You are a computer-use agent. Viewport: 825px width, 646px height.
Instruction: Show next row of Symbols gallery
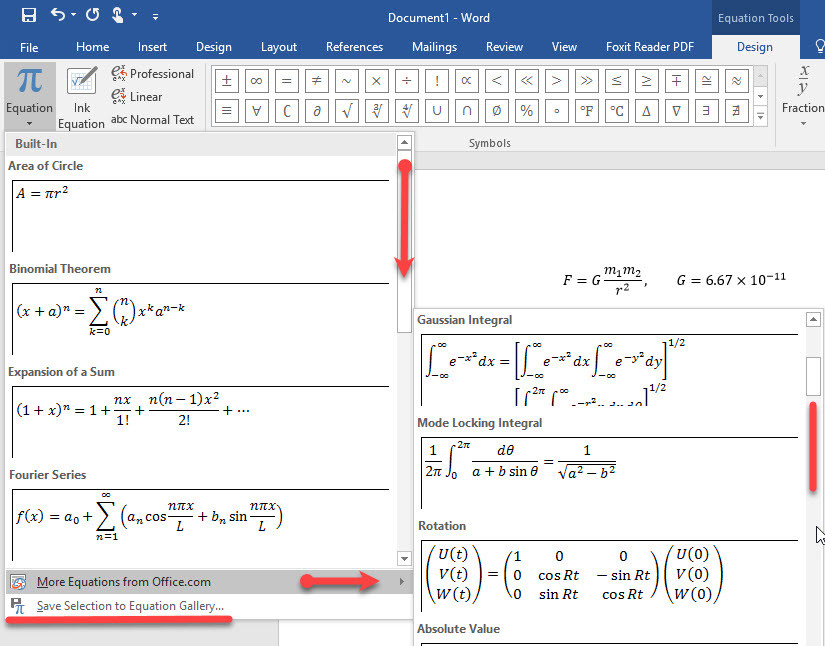(x=760, y=97)
